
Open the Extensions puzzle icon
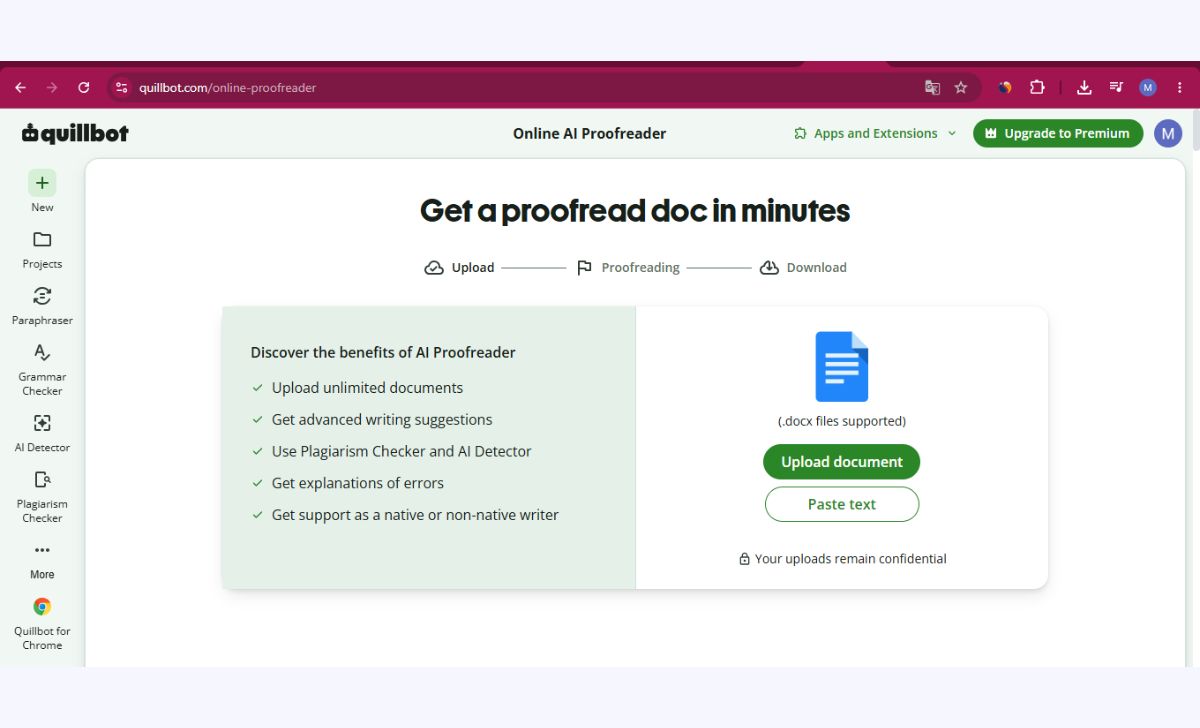[1037, 88]
